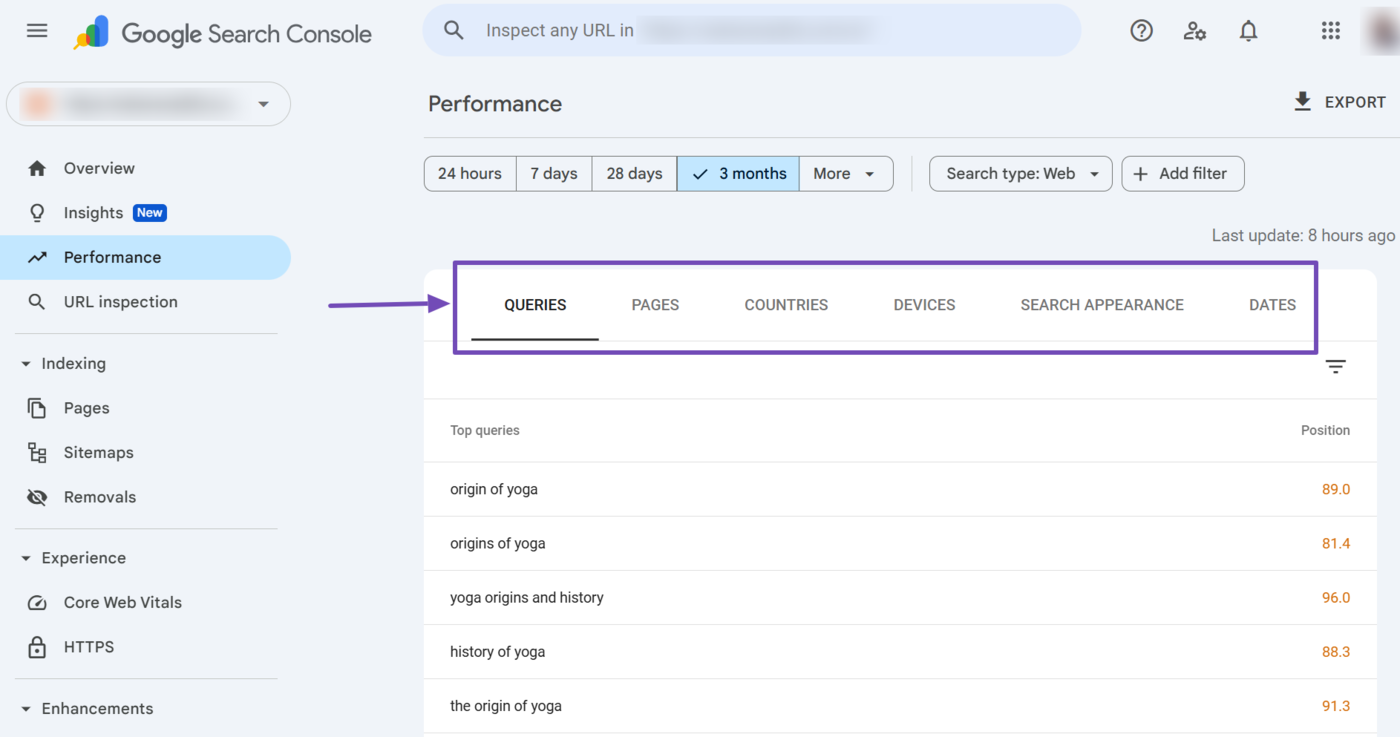Open the More date range dropdown
1400x737 pixels.
845,173
